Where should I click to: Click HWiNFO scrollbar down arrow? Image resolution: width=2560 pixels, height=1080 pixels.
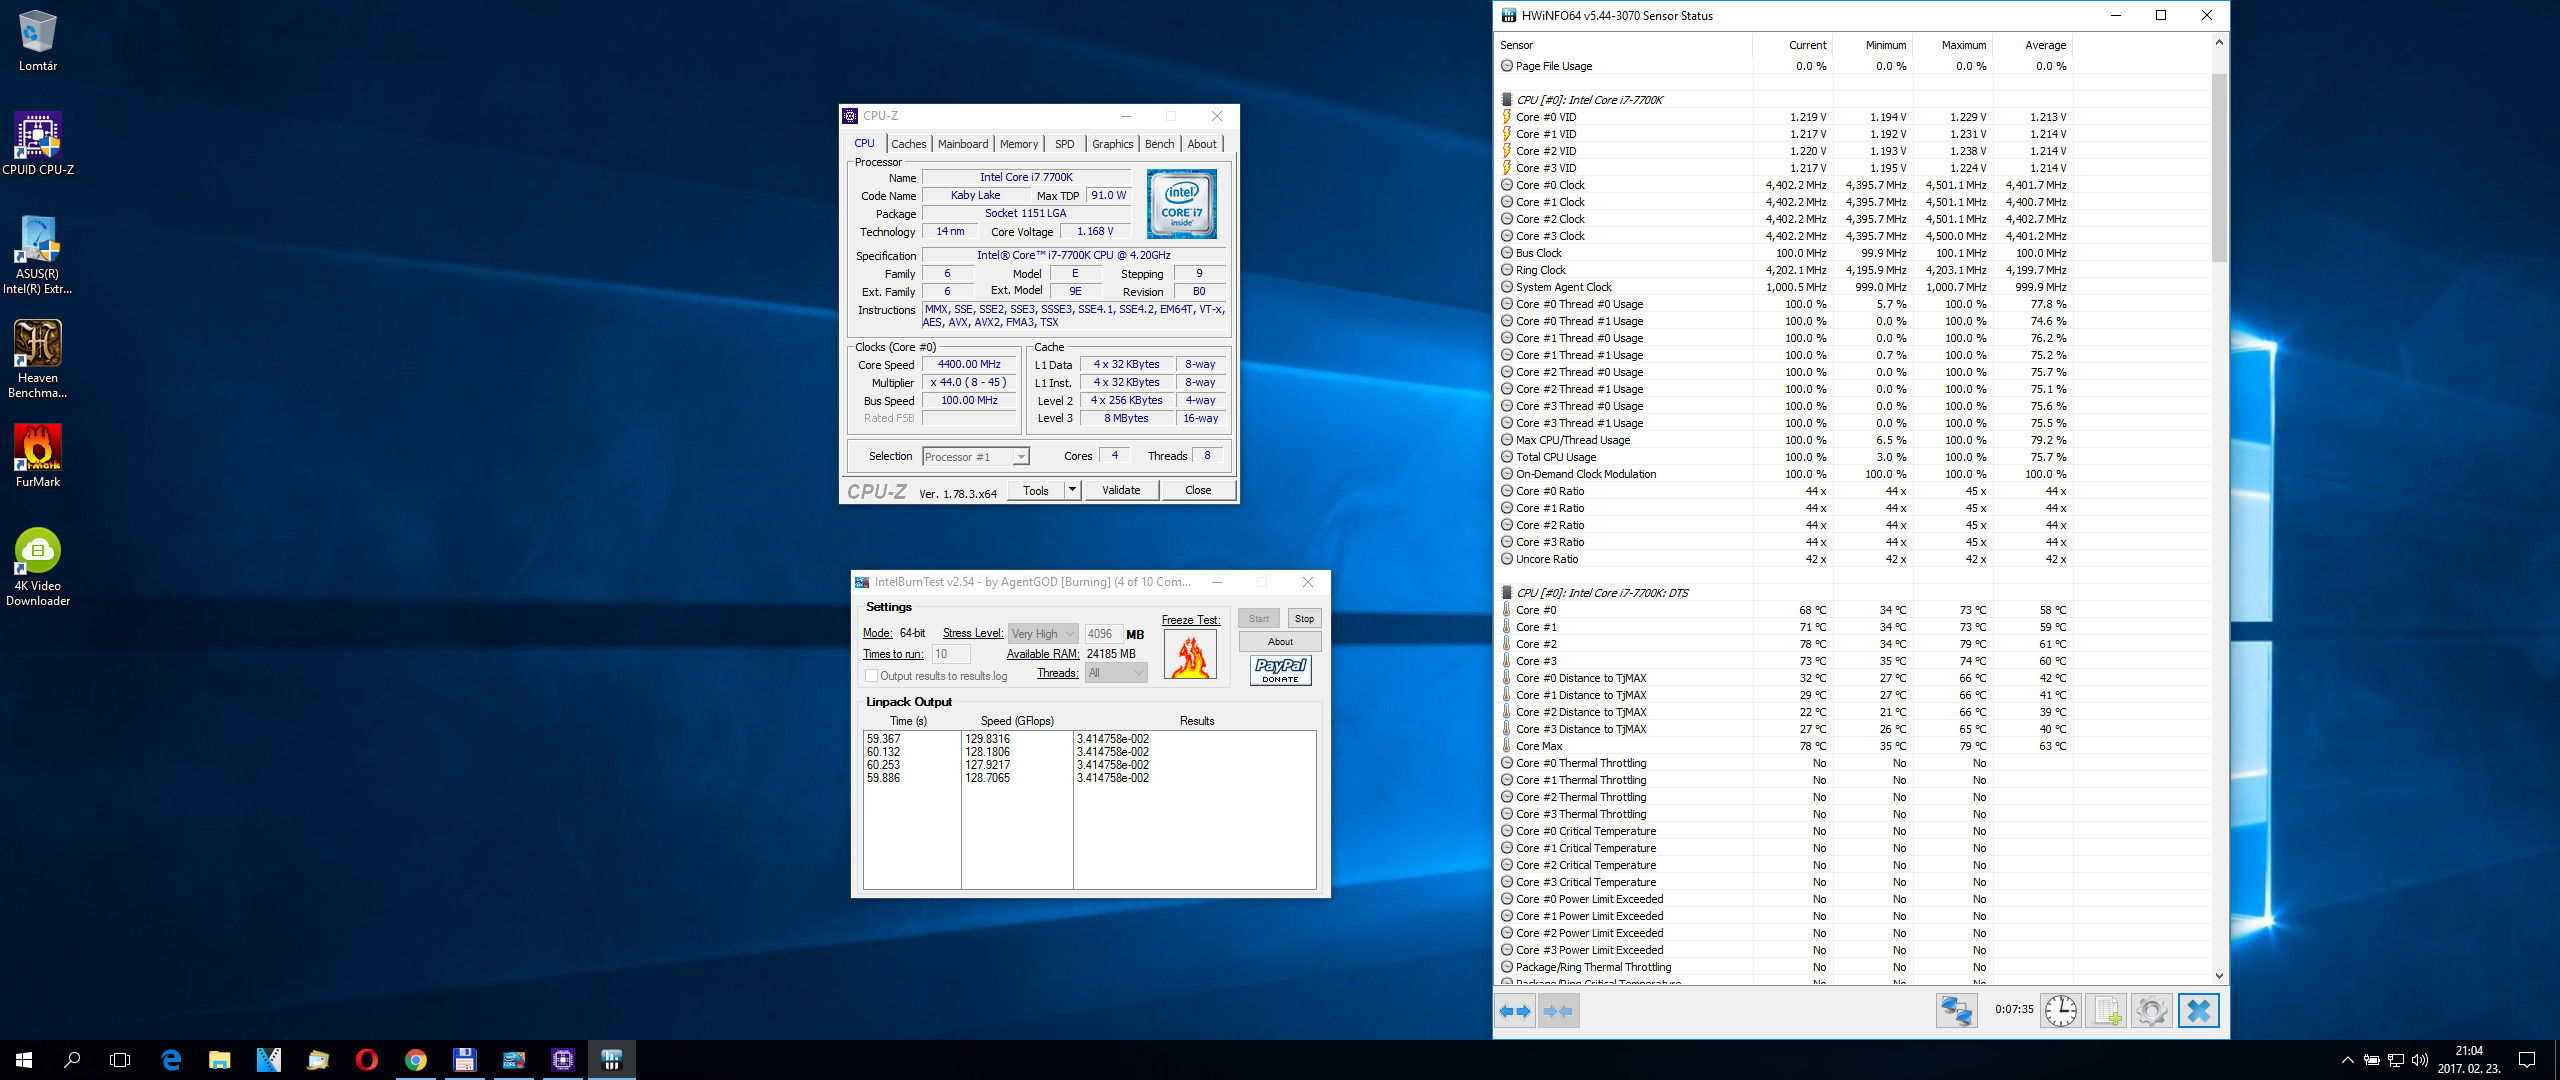[x=2219, y=976]
